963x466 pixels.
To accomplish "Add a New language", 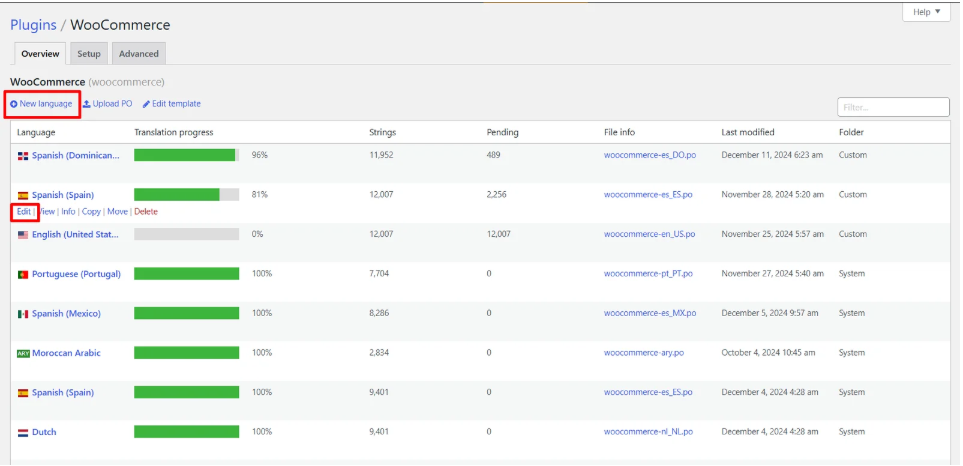I will pyautogui.click(x=42, y=104).
